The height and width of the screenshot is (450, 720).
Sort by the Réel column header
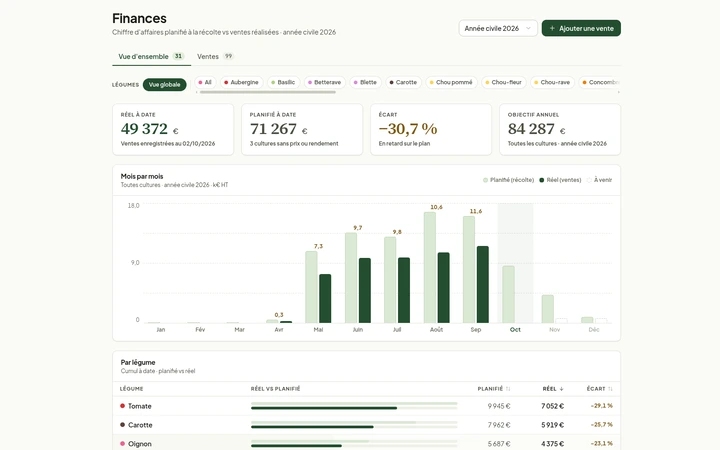click(553, 389)
